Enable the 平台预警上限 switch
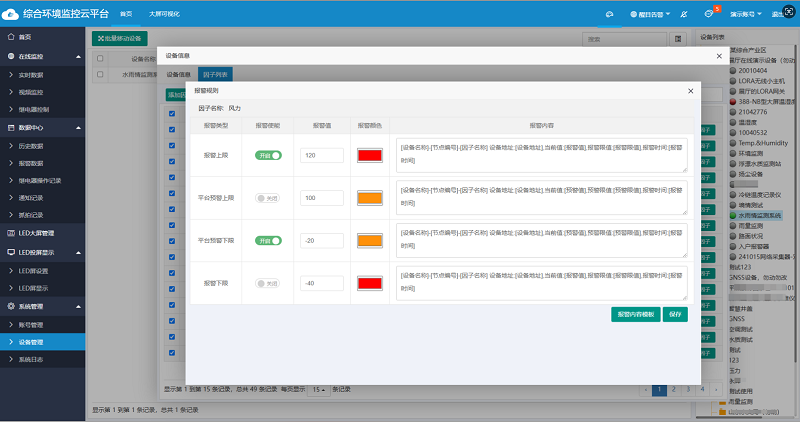 [269, 198]
